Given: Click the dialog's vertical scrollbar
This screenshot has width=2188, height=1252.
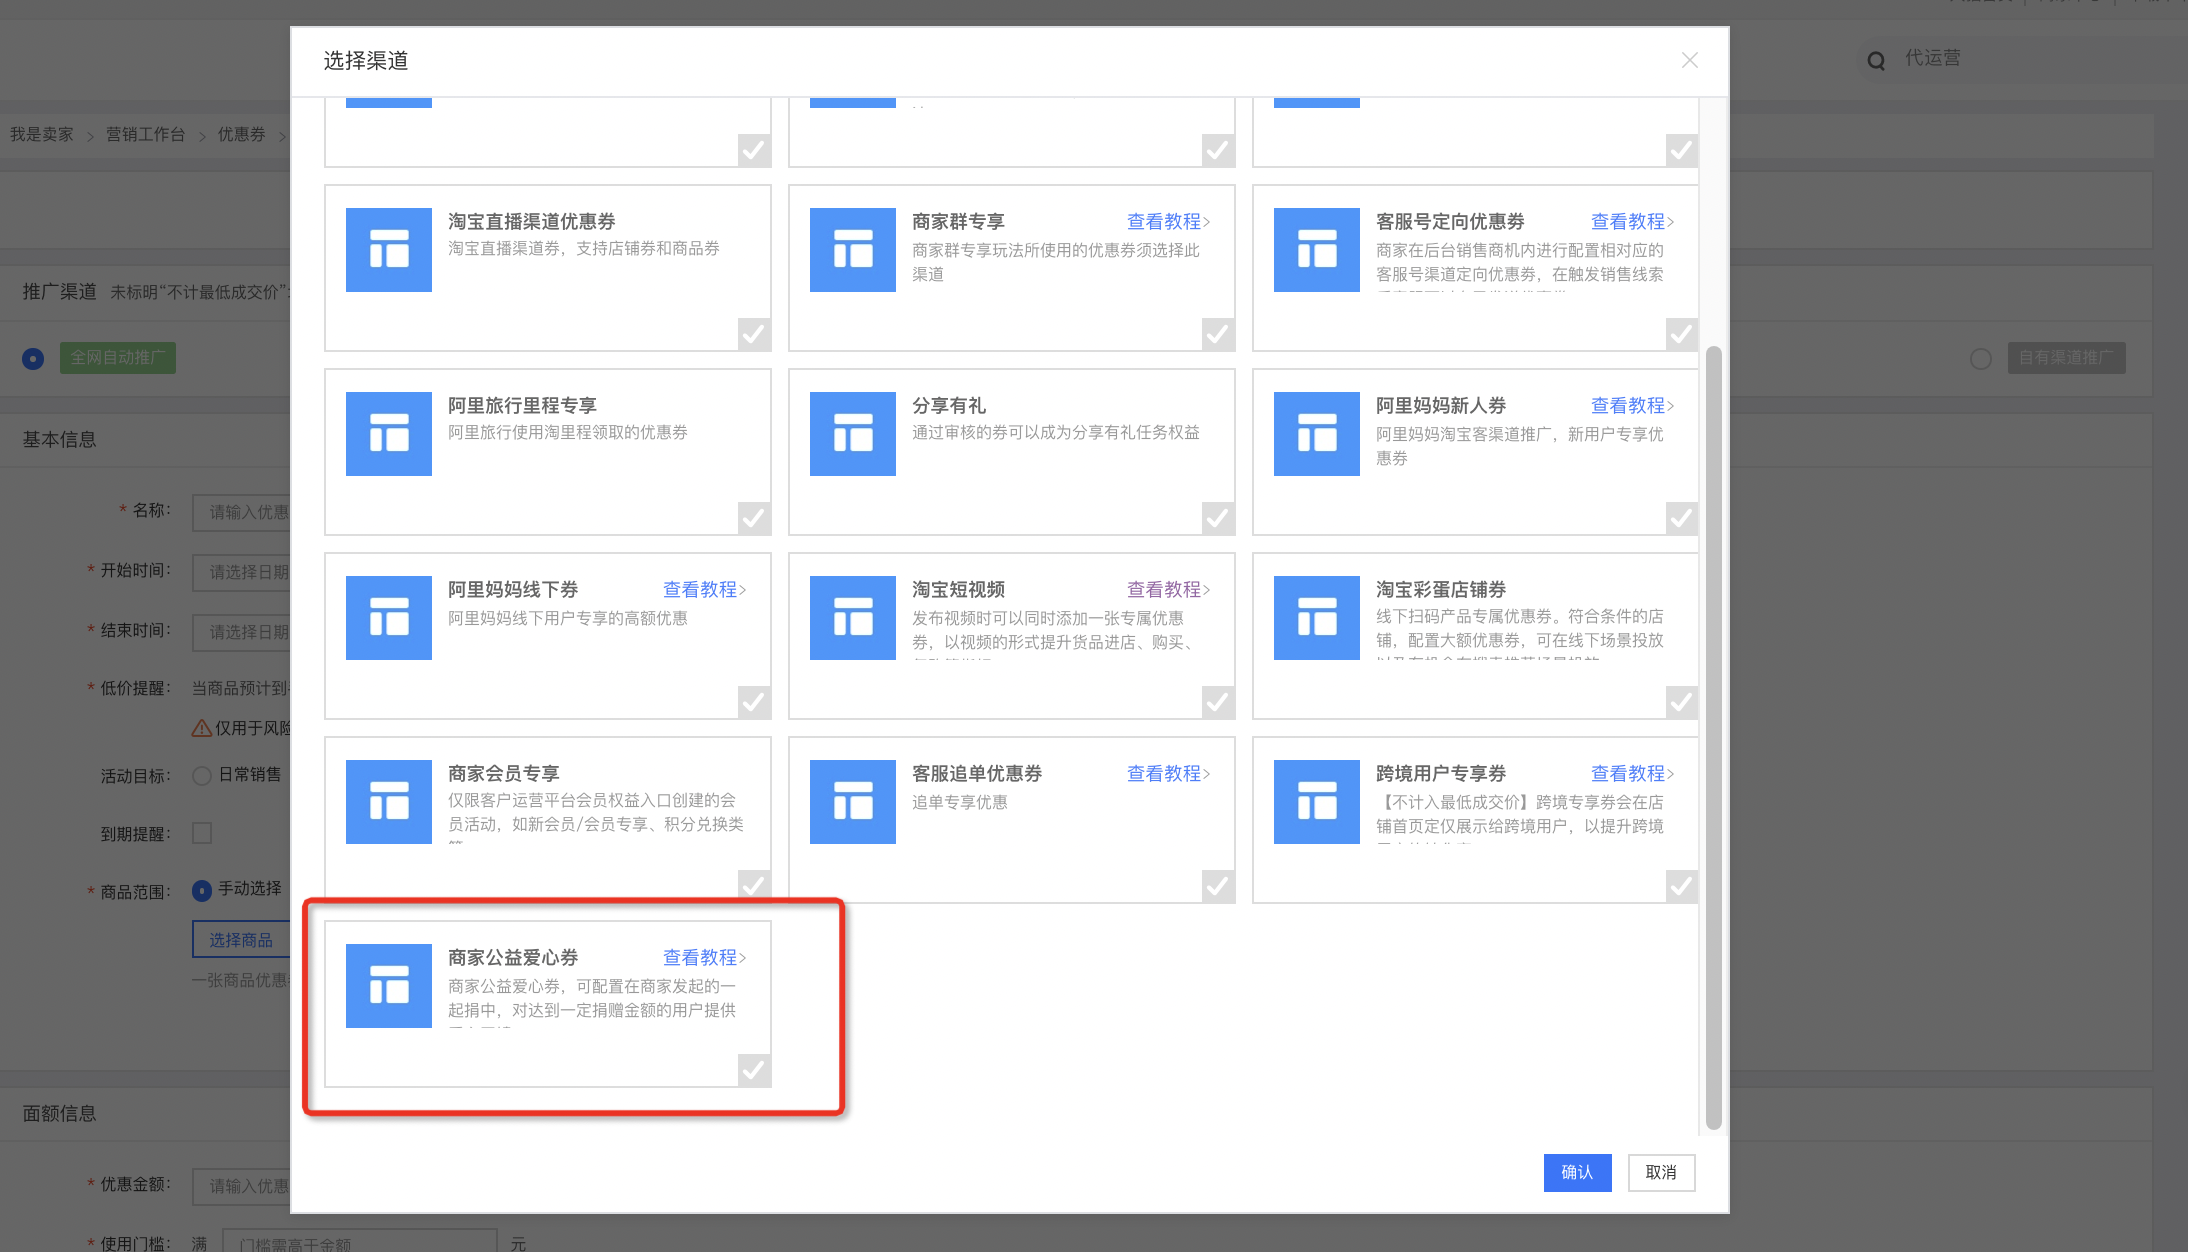Looking at the screenshot, I should tap(1713, 738).
